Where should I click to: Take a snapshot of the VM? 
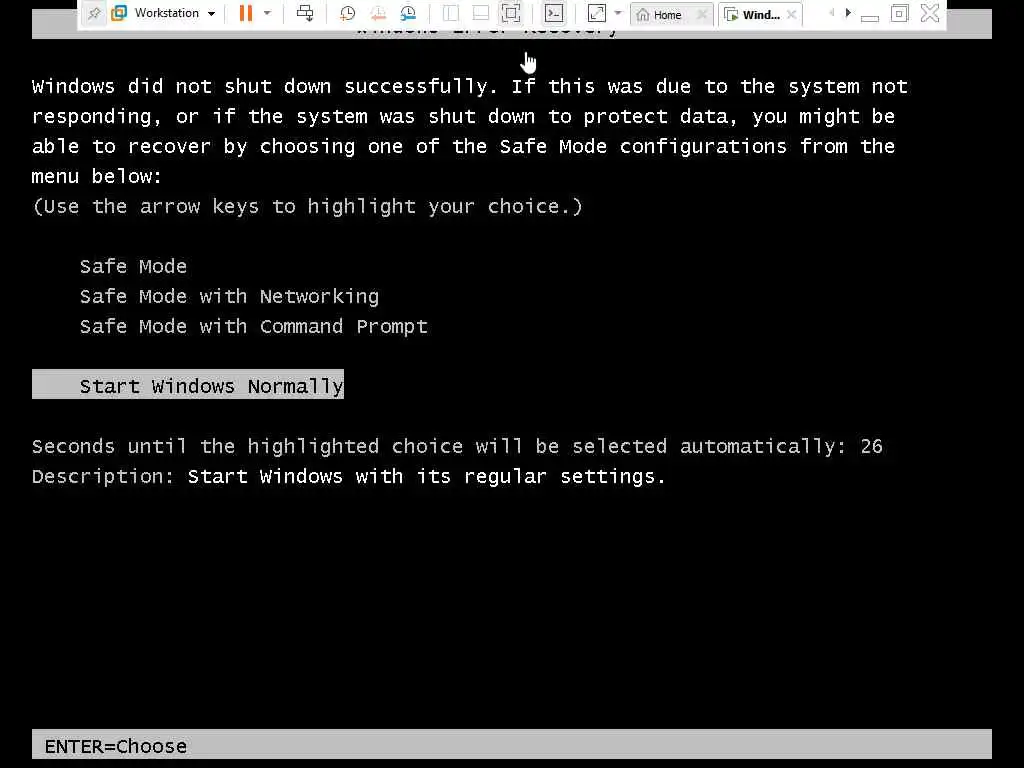(x=347, y=13)
